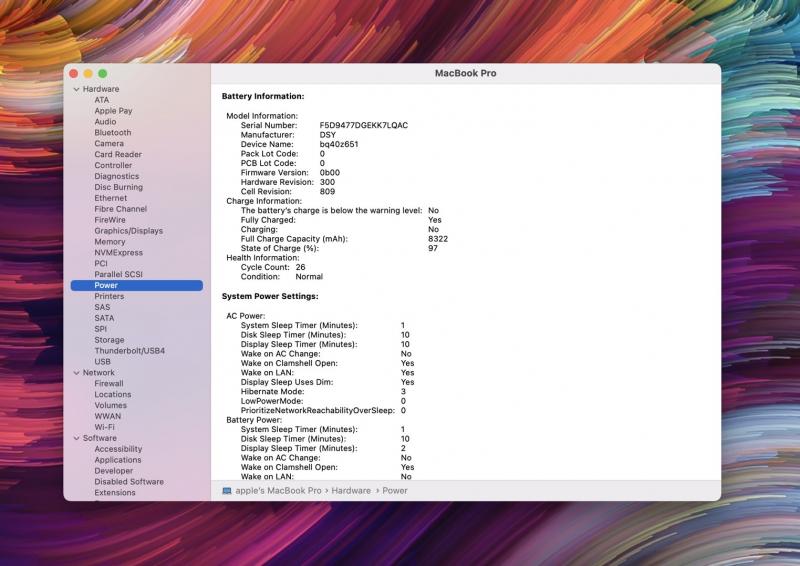
Task: Select Apple Pay in the sidebar
Action: [x=113, y=111]
